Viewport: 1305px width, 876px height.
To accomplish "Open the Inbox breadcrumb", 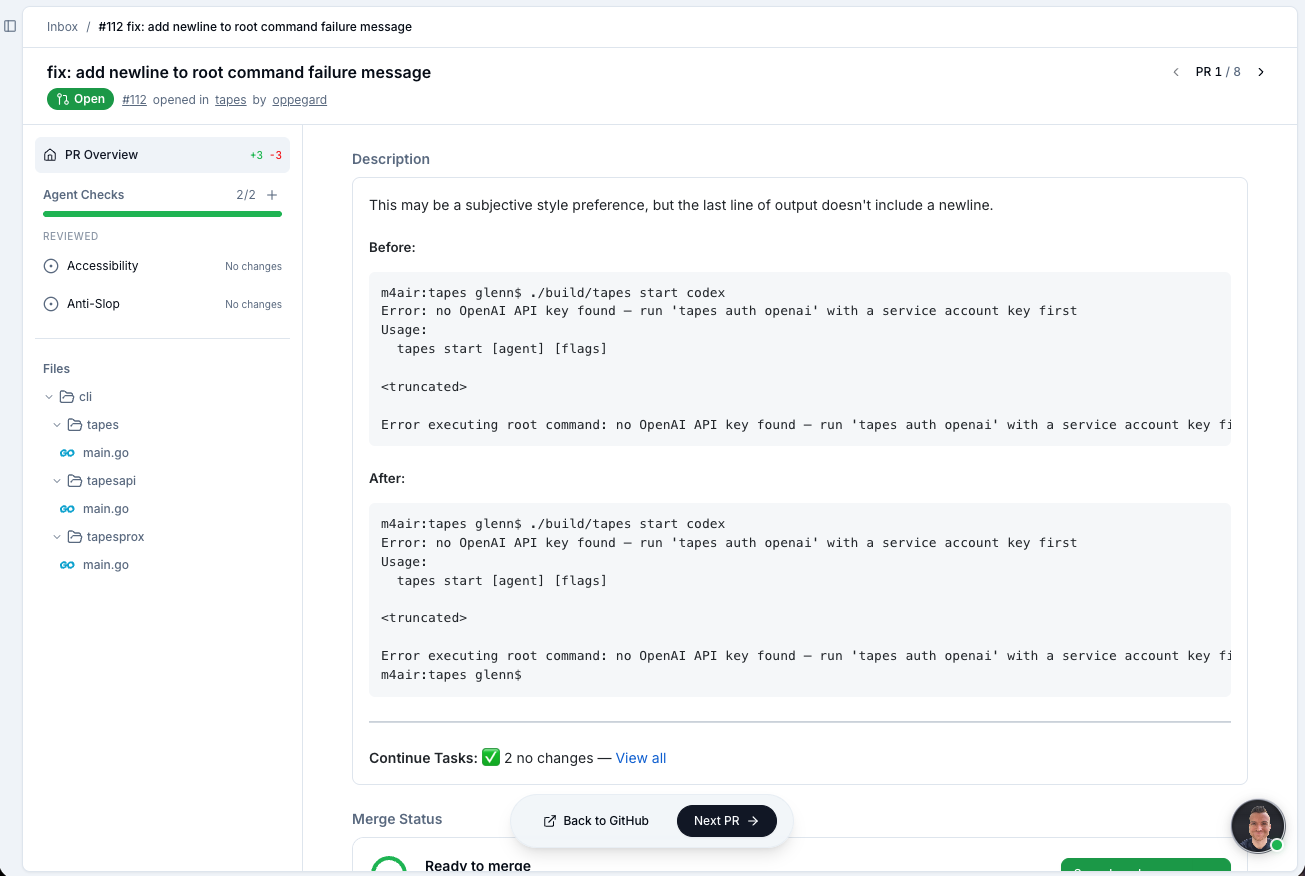I will pyautogui.click(x=62, y=26).
